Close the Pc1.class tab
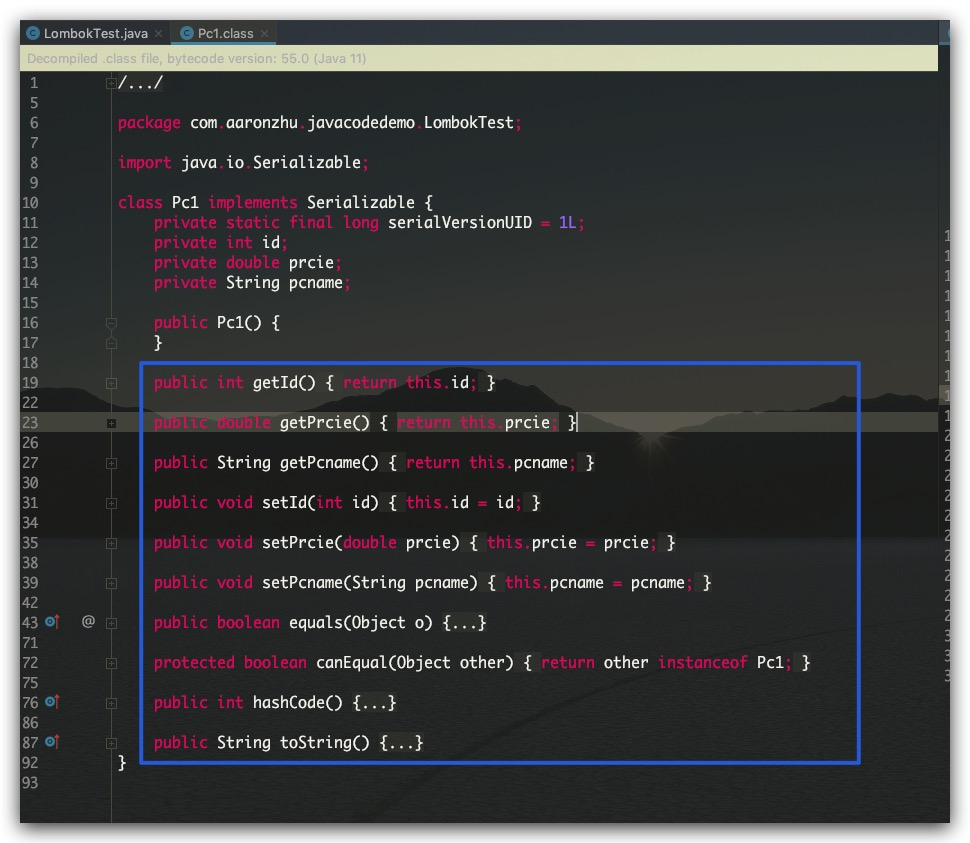Image resolution: width=970 pixels, height=843 pixels. [265, 33]
